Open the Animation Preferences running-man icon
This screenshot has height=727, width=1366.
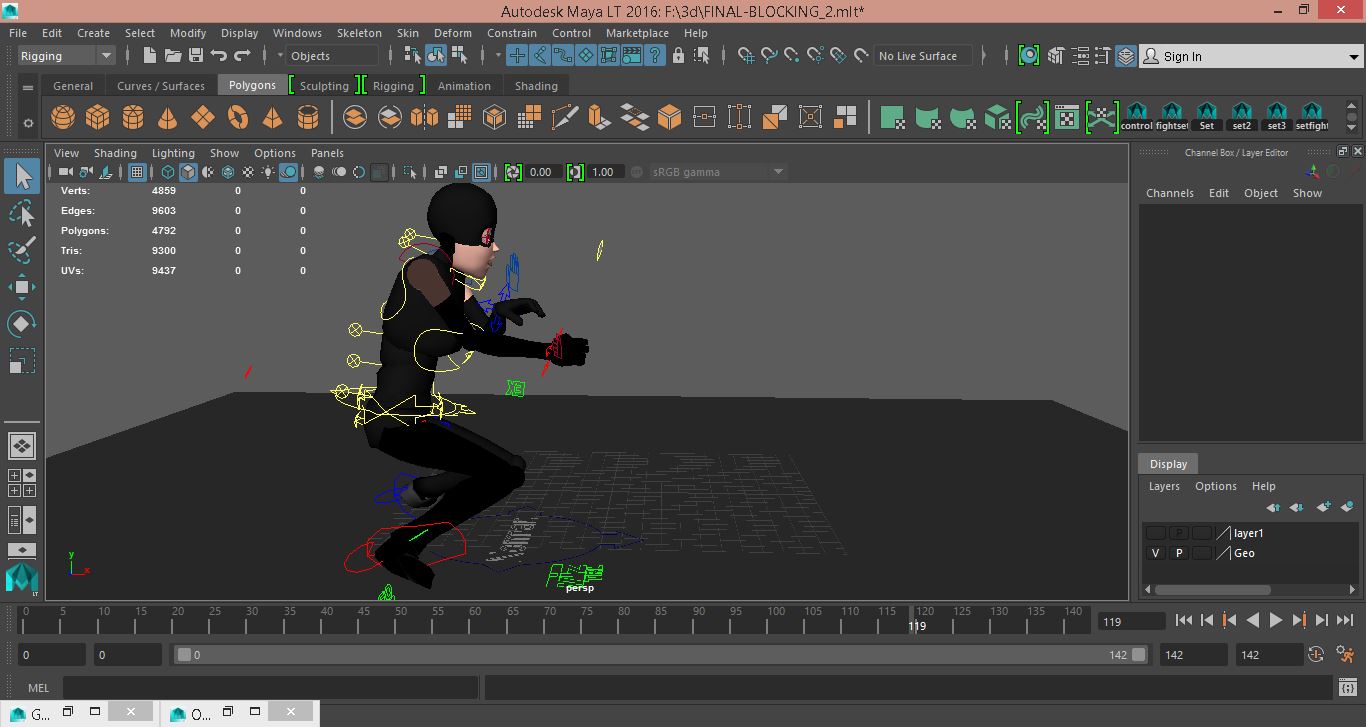[x=1346, y=655]
